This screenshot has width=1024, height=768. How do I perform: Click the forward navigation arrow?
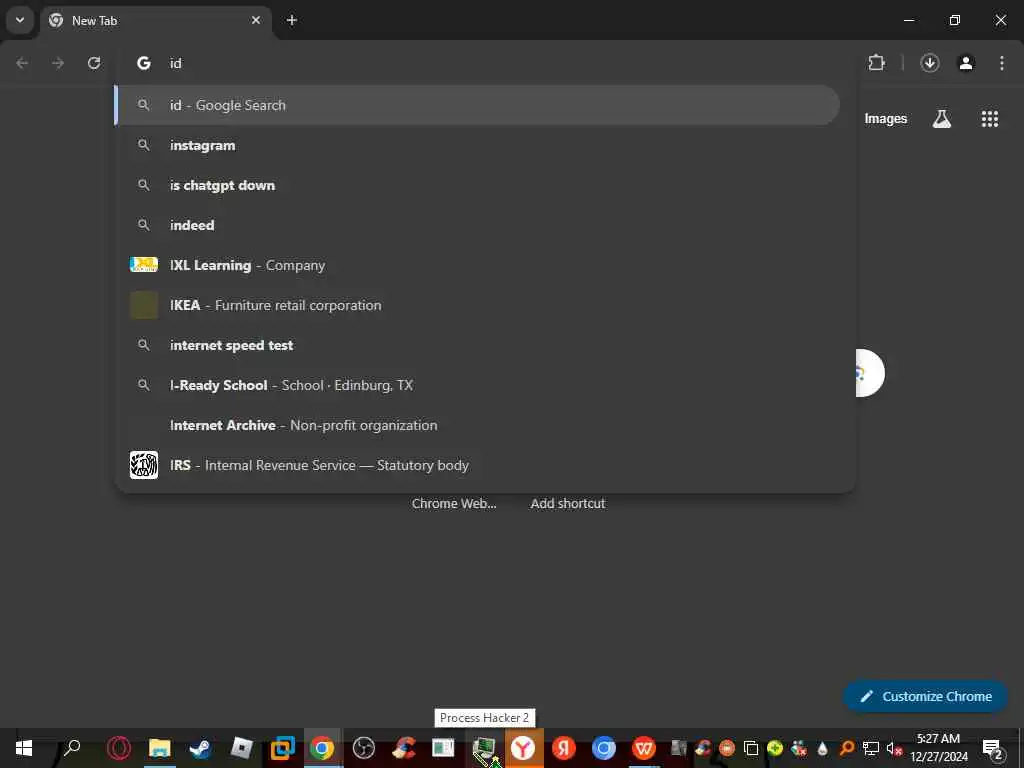point(58,63)
